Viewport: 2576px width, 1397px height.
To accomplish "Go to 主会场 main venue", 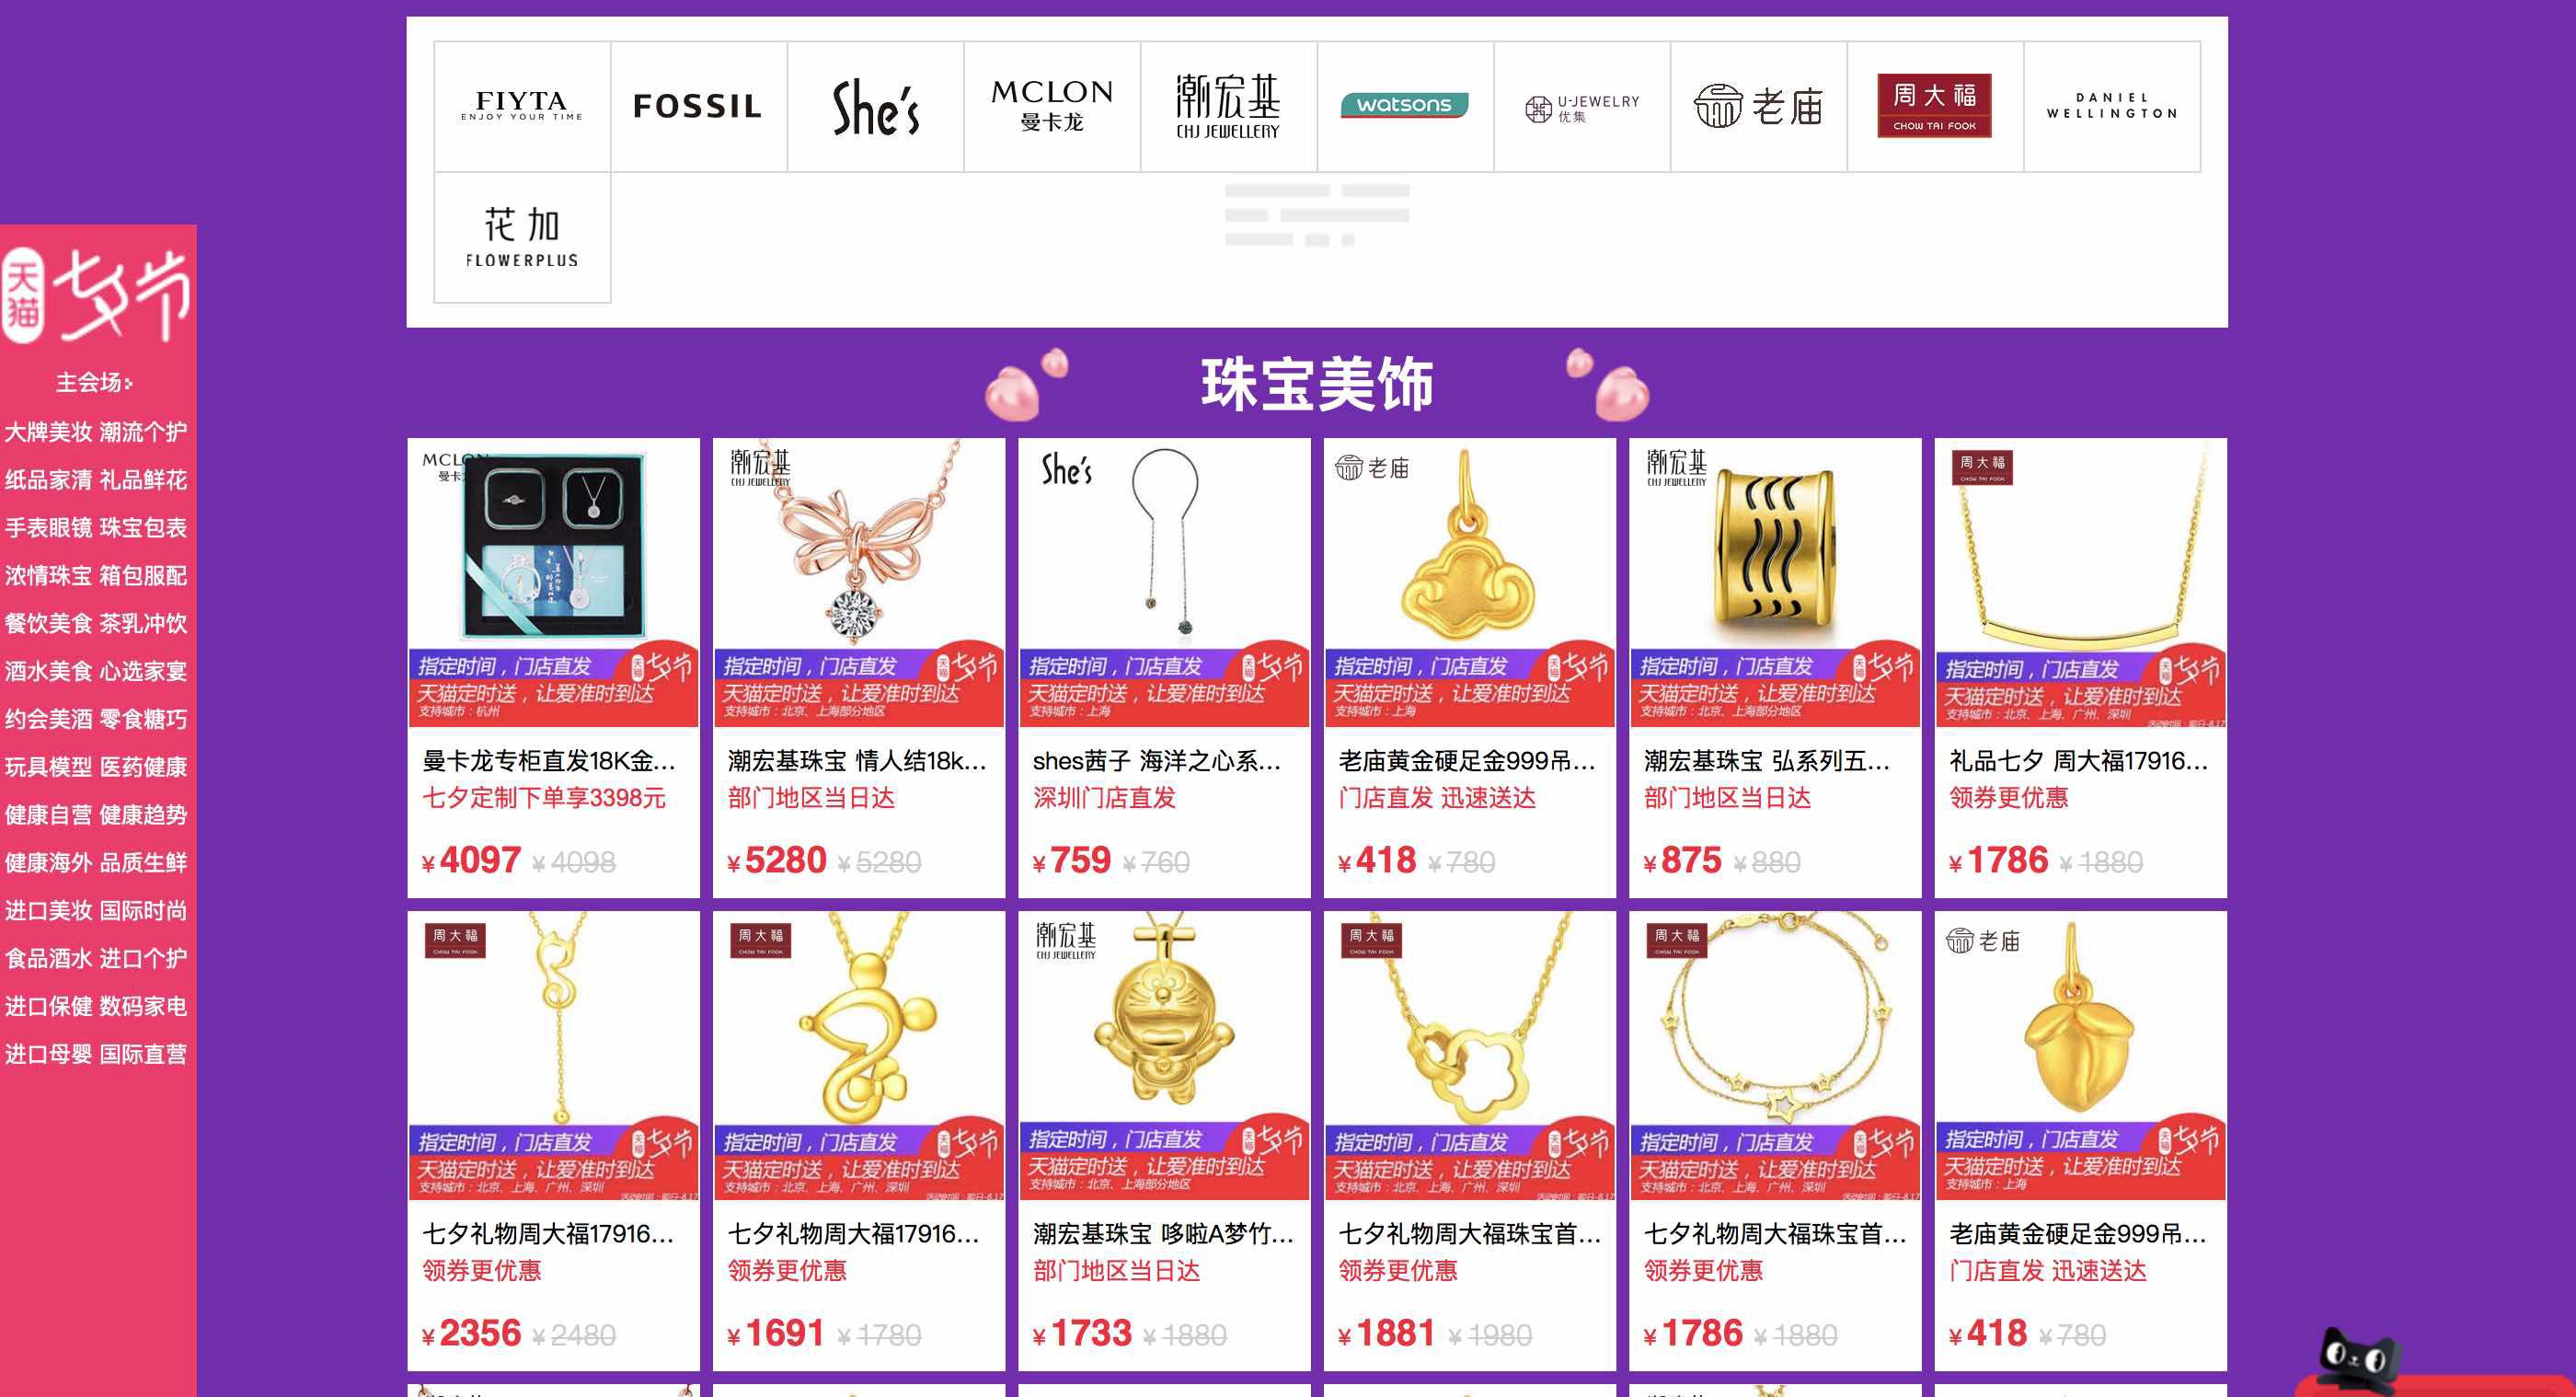I will click(94, 382).
